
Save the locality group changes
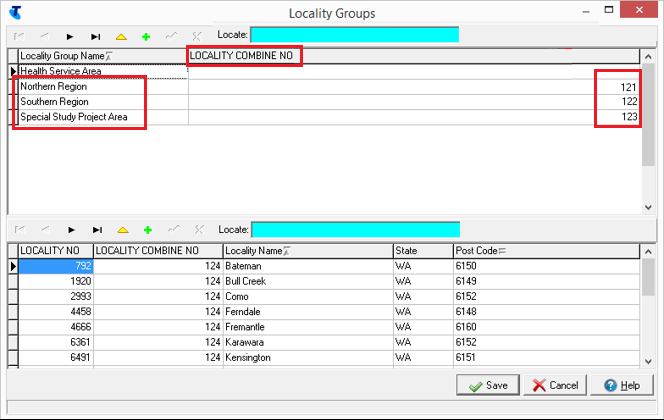(488, 385)
